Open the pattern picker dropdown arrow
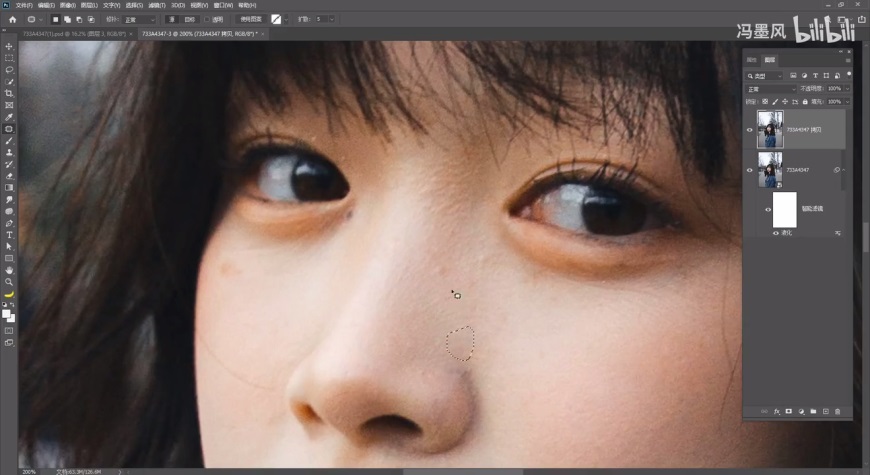This screenshot has width=870, height=475. pyautogui.click(x=286, y=19)
